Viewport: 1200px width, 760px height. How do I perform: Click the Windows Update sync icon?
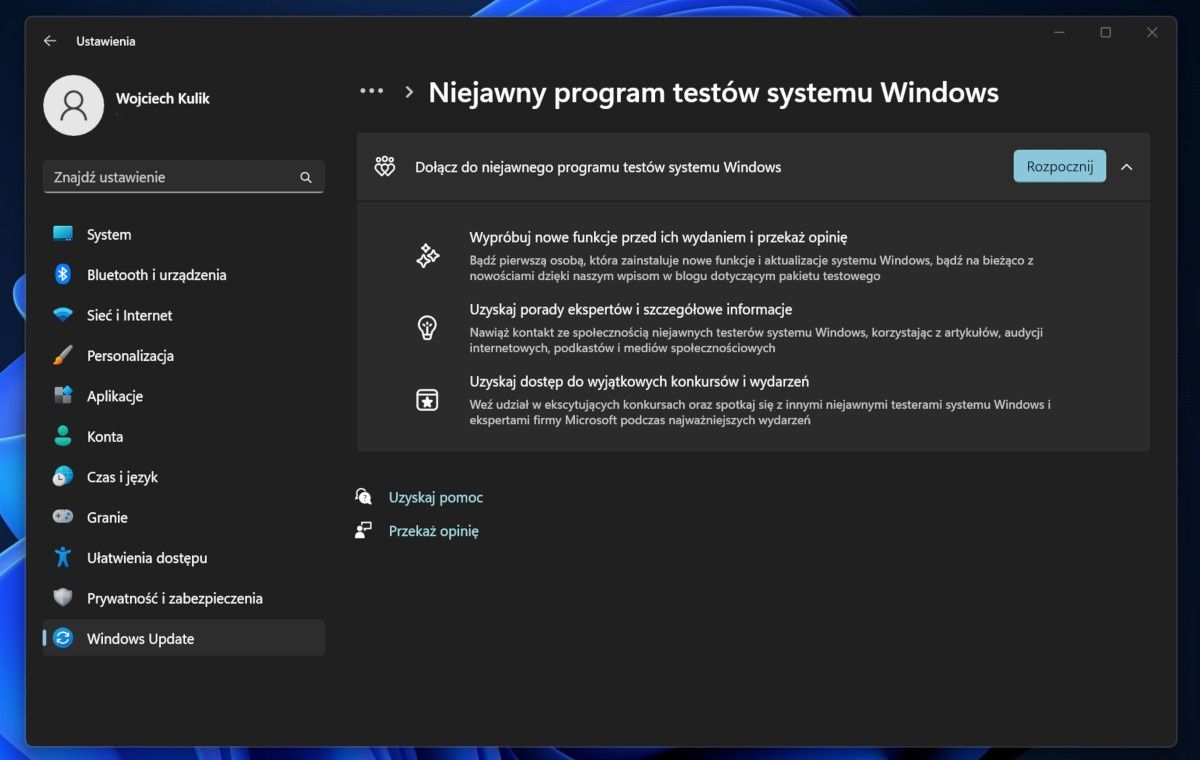pyautogui.click(x=63, y=639)
